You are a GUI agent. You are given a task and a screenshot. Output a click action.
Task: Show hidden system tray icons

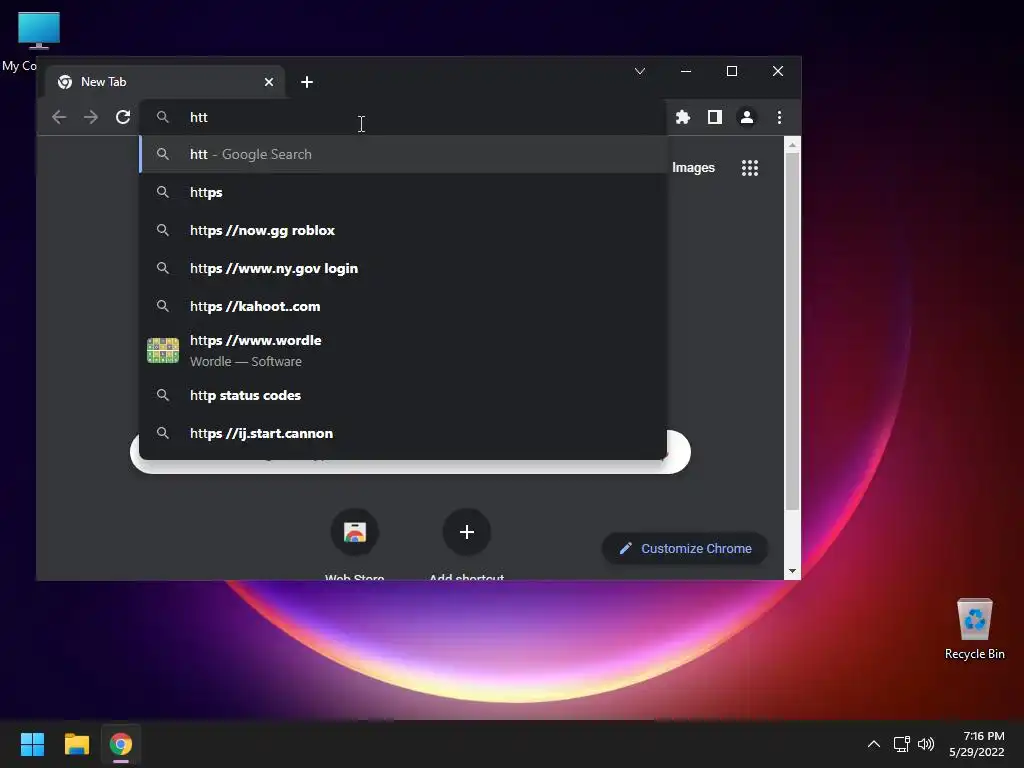[873, 744]
